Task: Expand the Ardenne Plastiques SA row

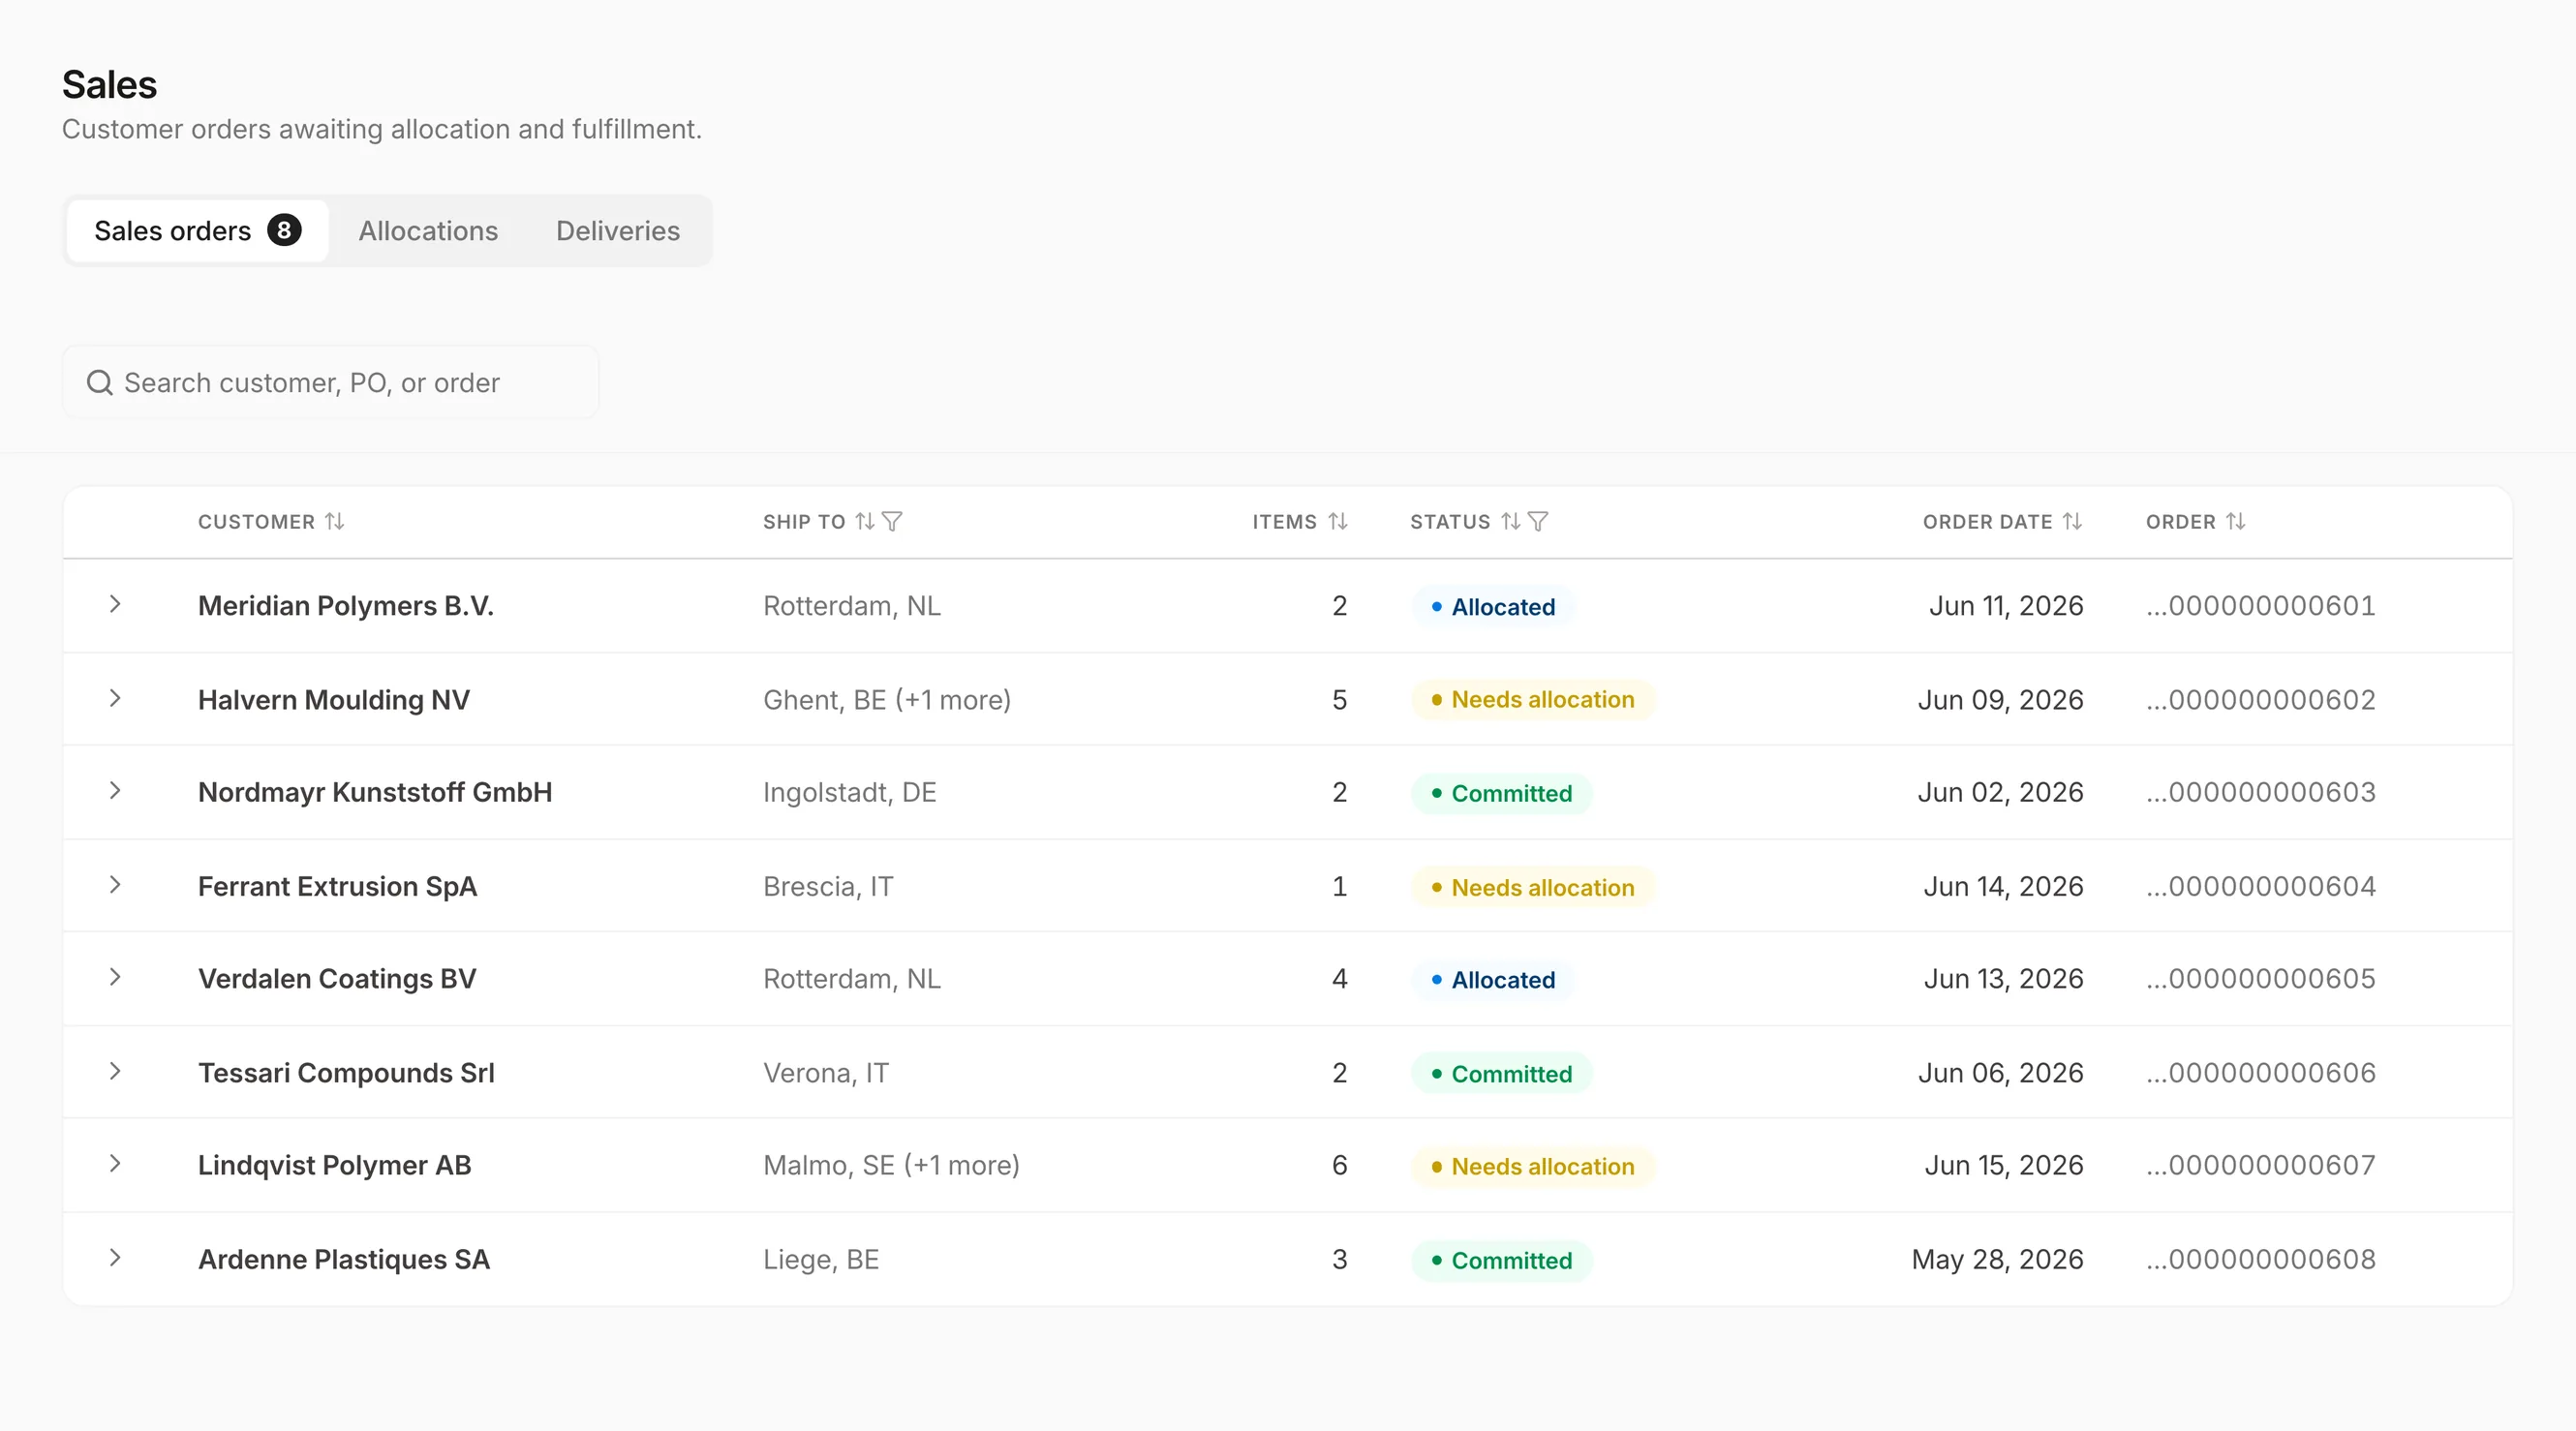Action: pyautogui.click(x=115, y=1258)
